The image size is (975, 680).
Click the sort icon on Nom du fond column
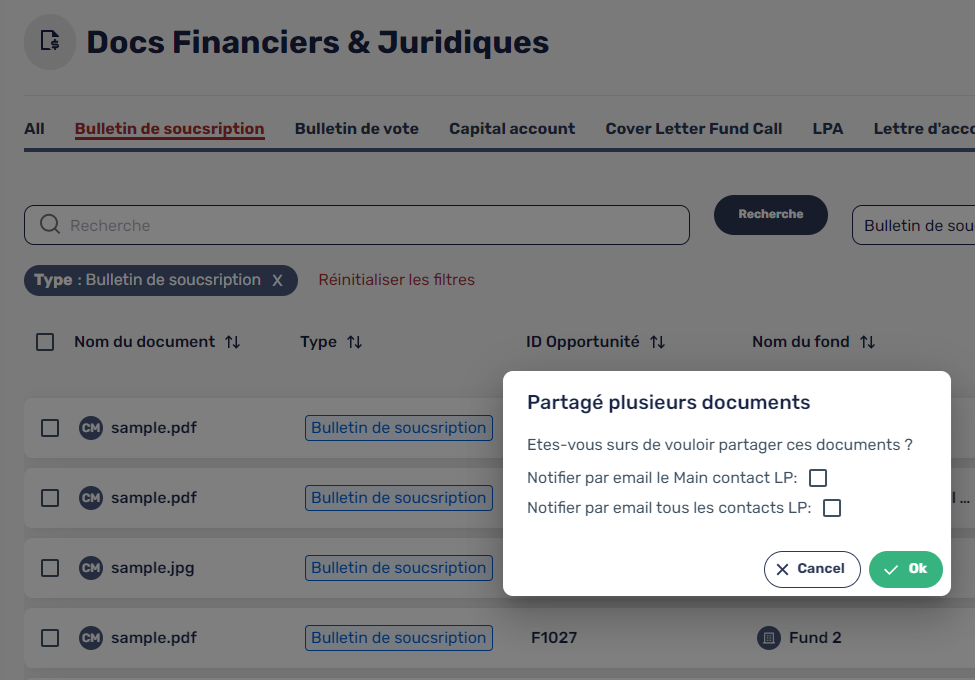coord(866,341)
